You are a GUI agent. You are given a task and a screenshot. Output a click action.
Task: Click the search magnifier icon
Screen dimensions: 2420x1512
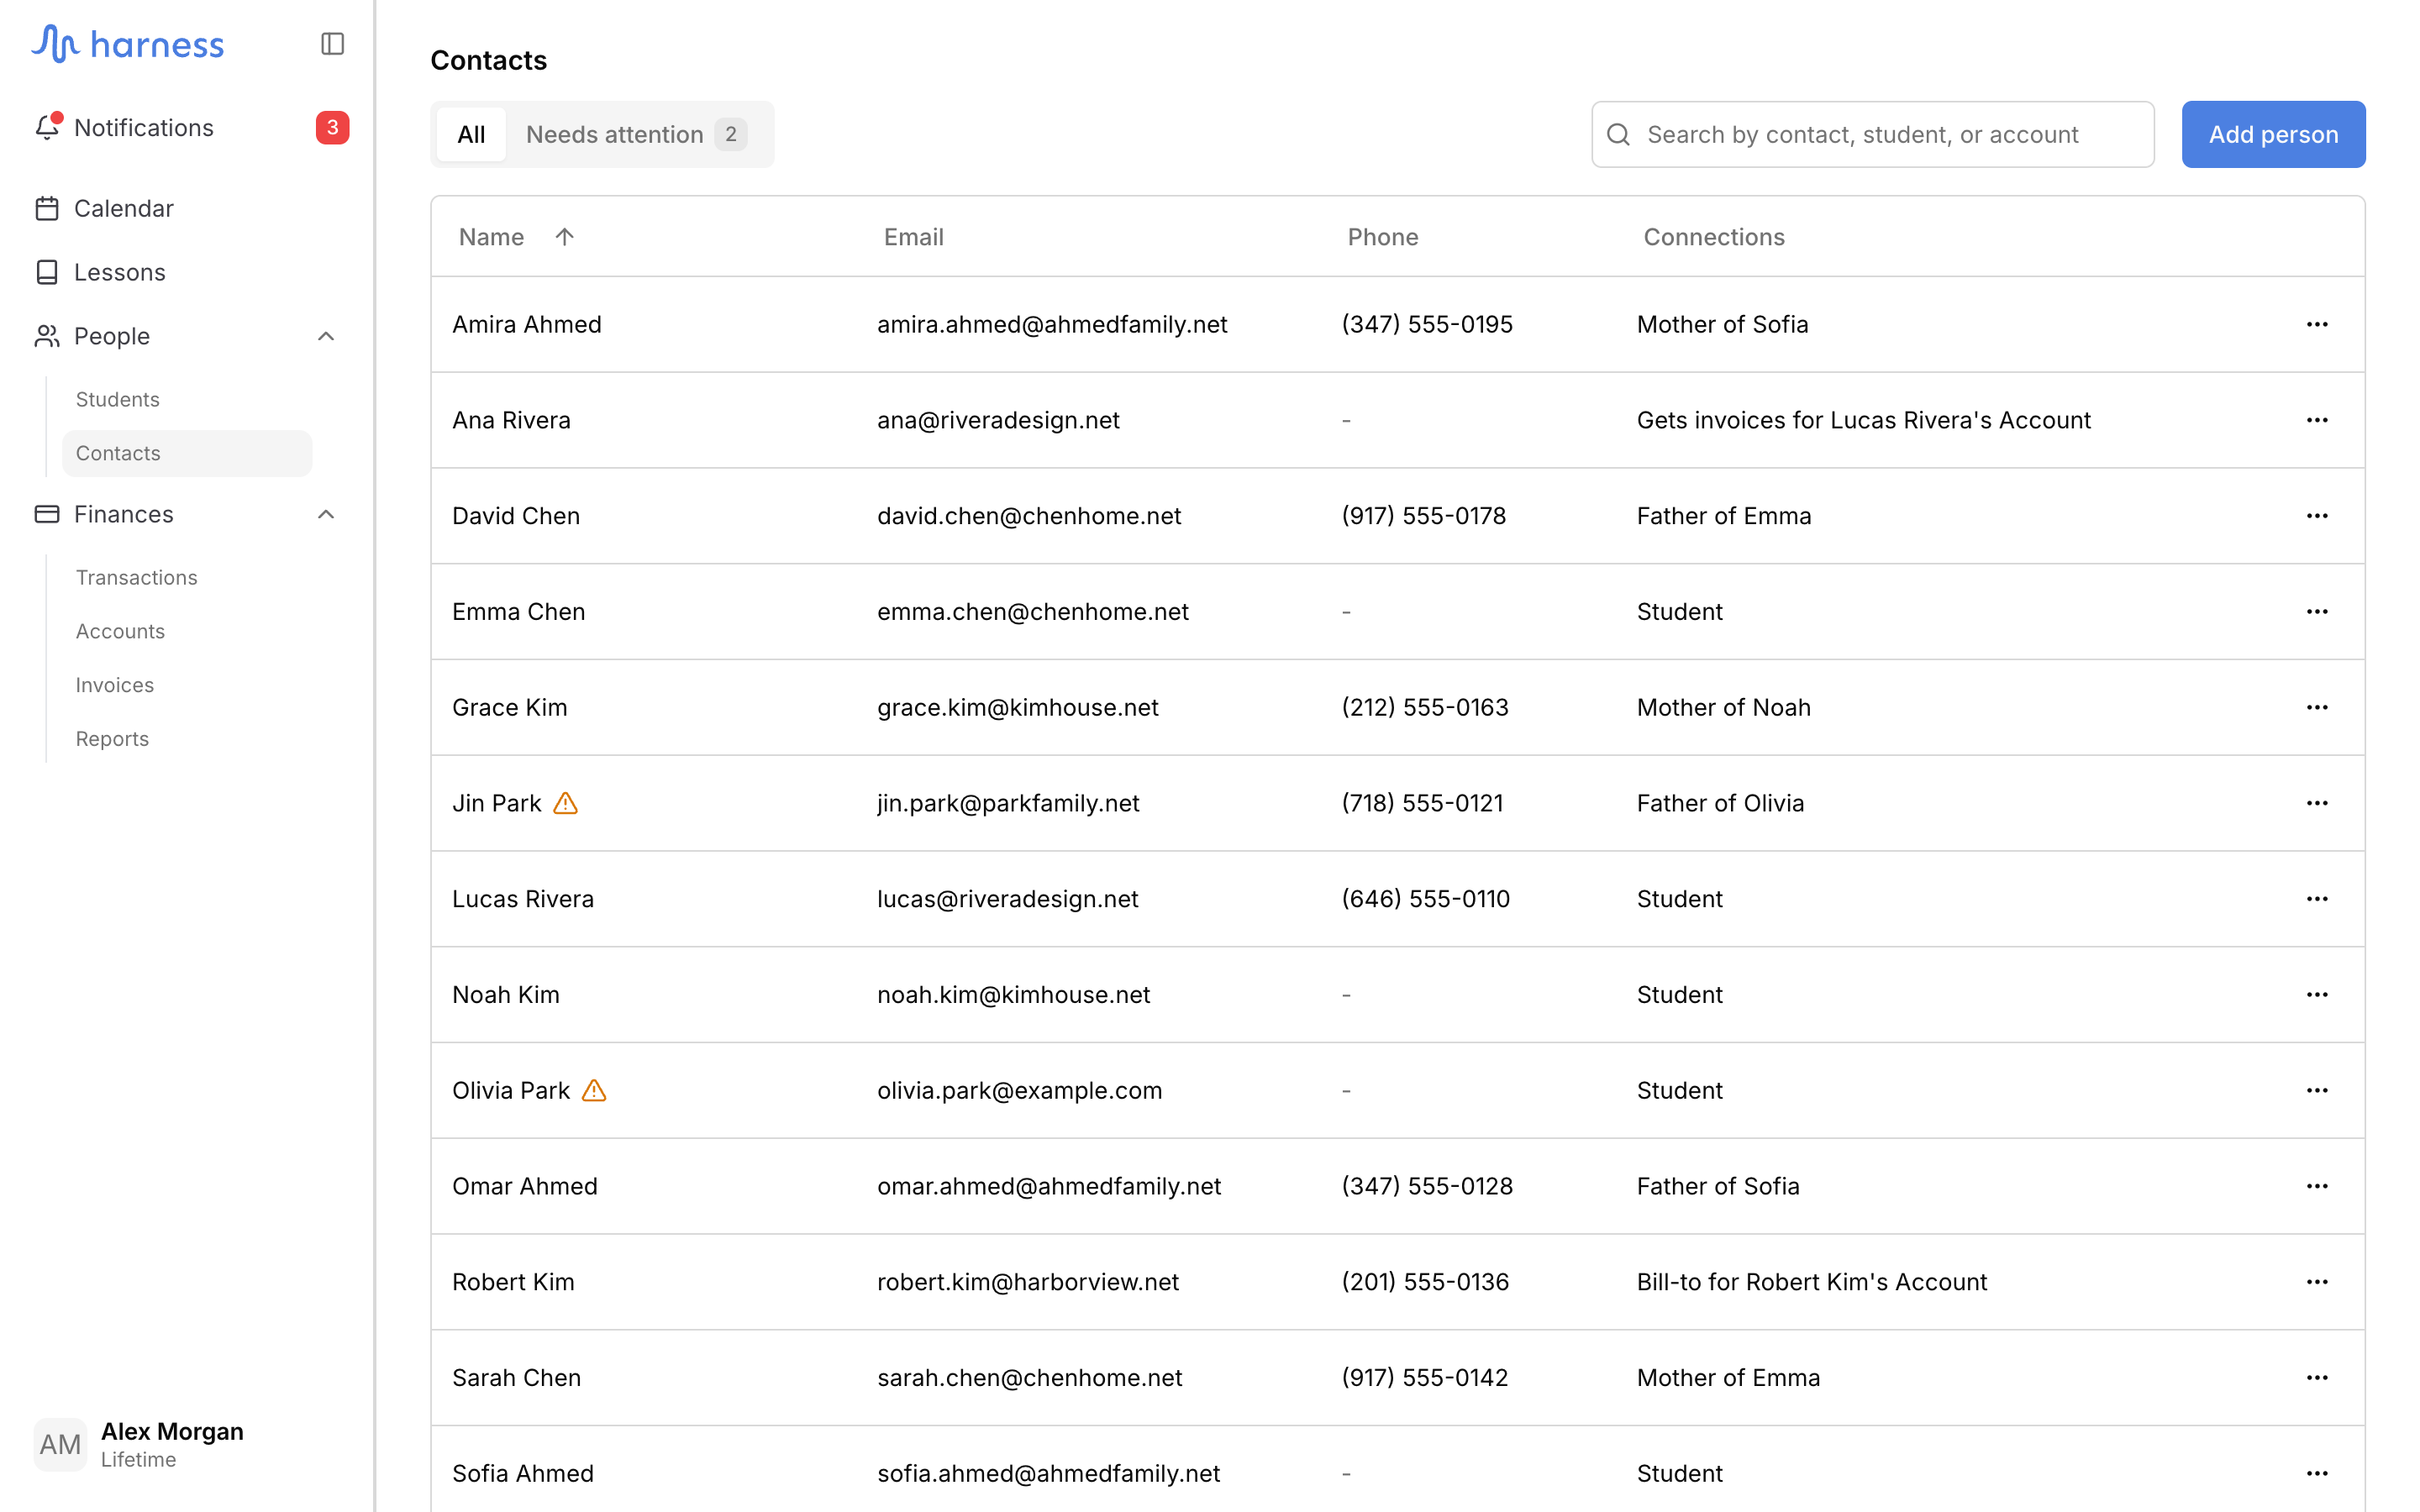[1618, 134]
